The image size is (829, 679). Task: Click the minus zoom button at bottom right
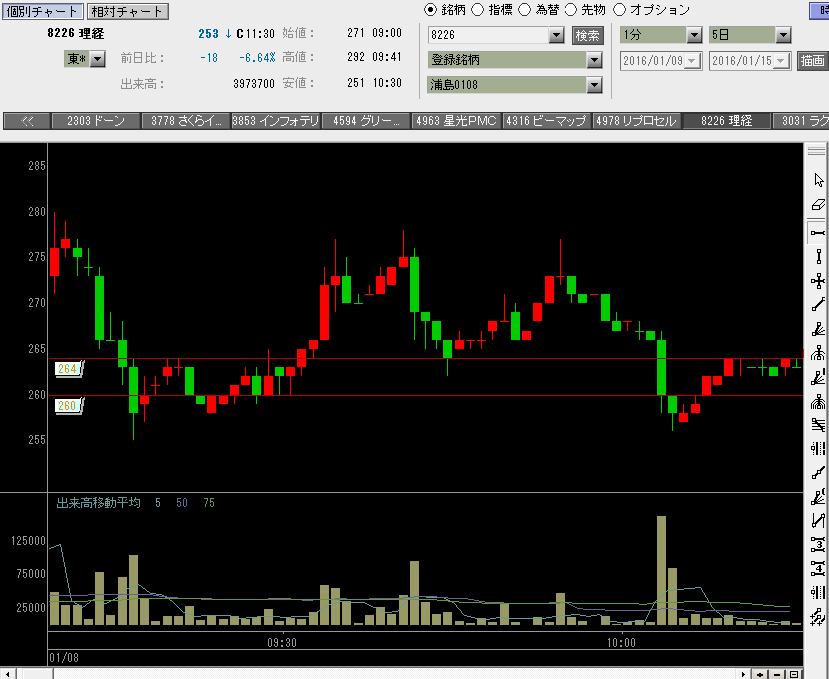click(x=777, y=674)
